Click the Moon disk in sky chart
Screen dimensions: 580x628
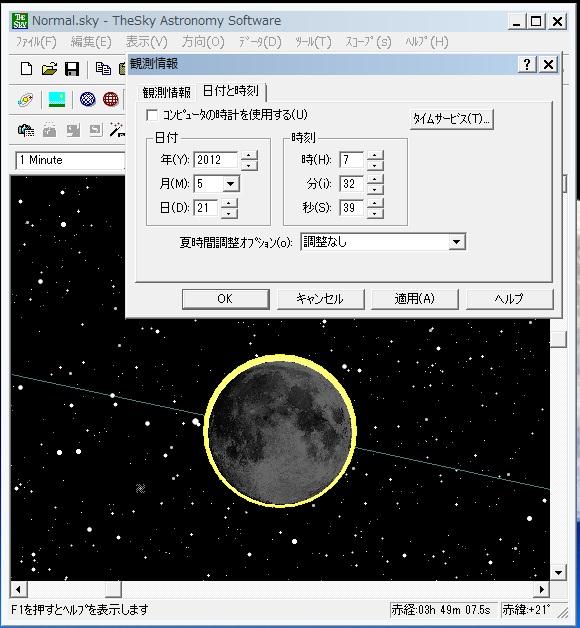coord(280,431)
